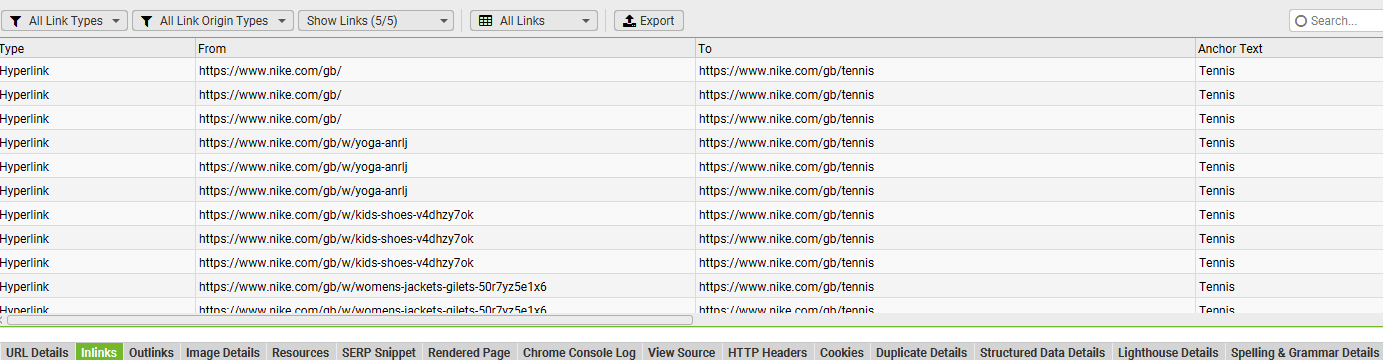Image resolution: width=1383 pixels, height=360 pixels.
Task: Switch to the View Source tab
Action: pyautogui.click(x=681, y=352)
